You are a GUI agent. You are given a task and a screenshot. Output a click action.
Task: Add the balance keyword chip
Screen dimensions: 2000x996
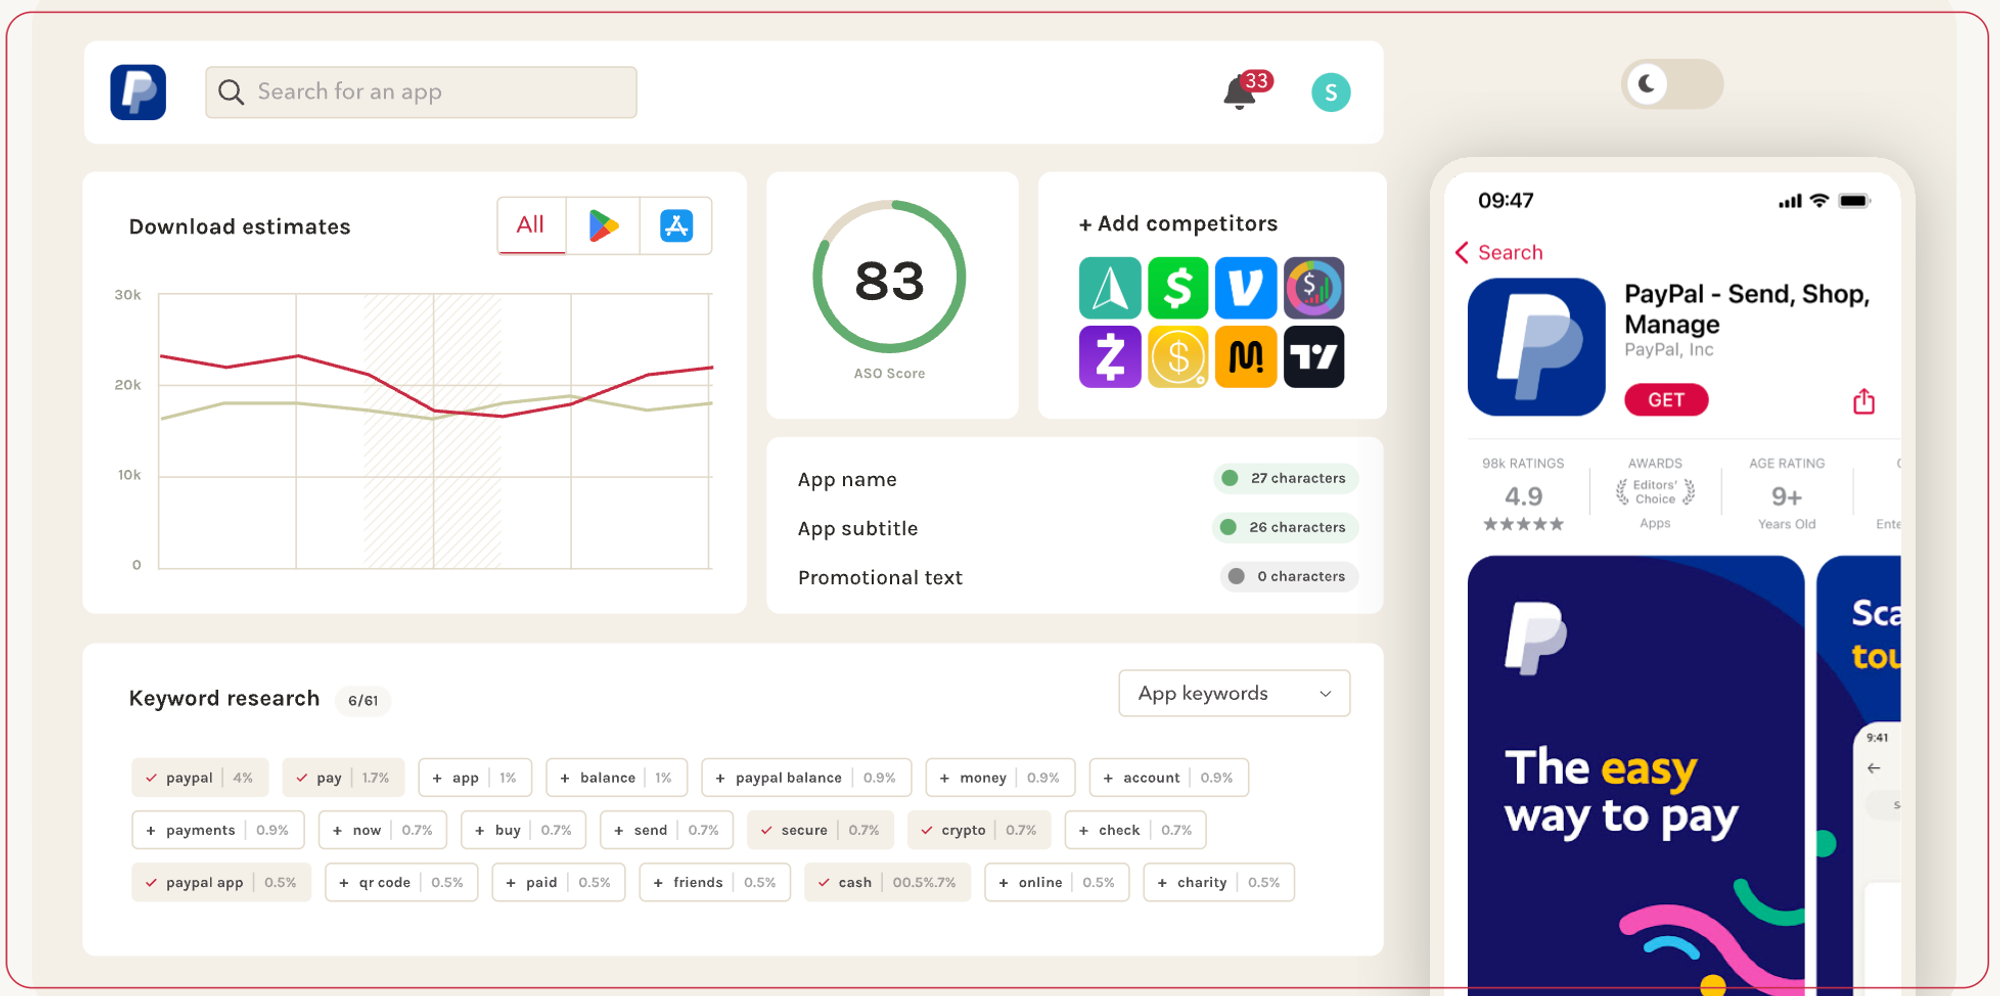click(x=617, y=777)
